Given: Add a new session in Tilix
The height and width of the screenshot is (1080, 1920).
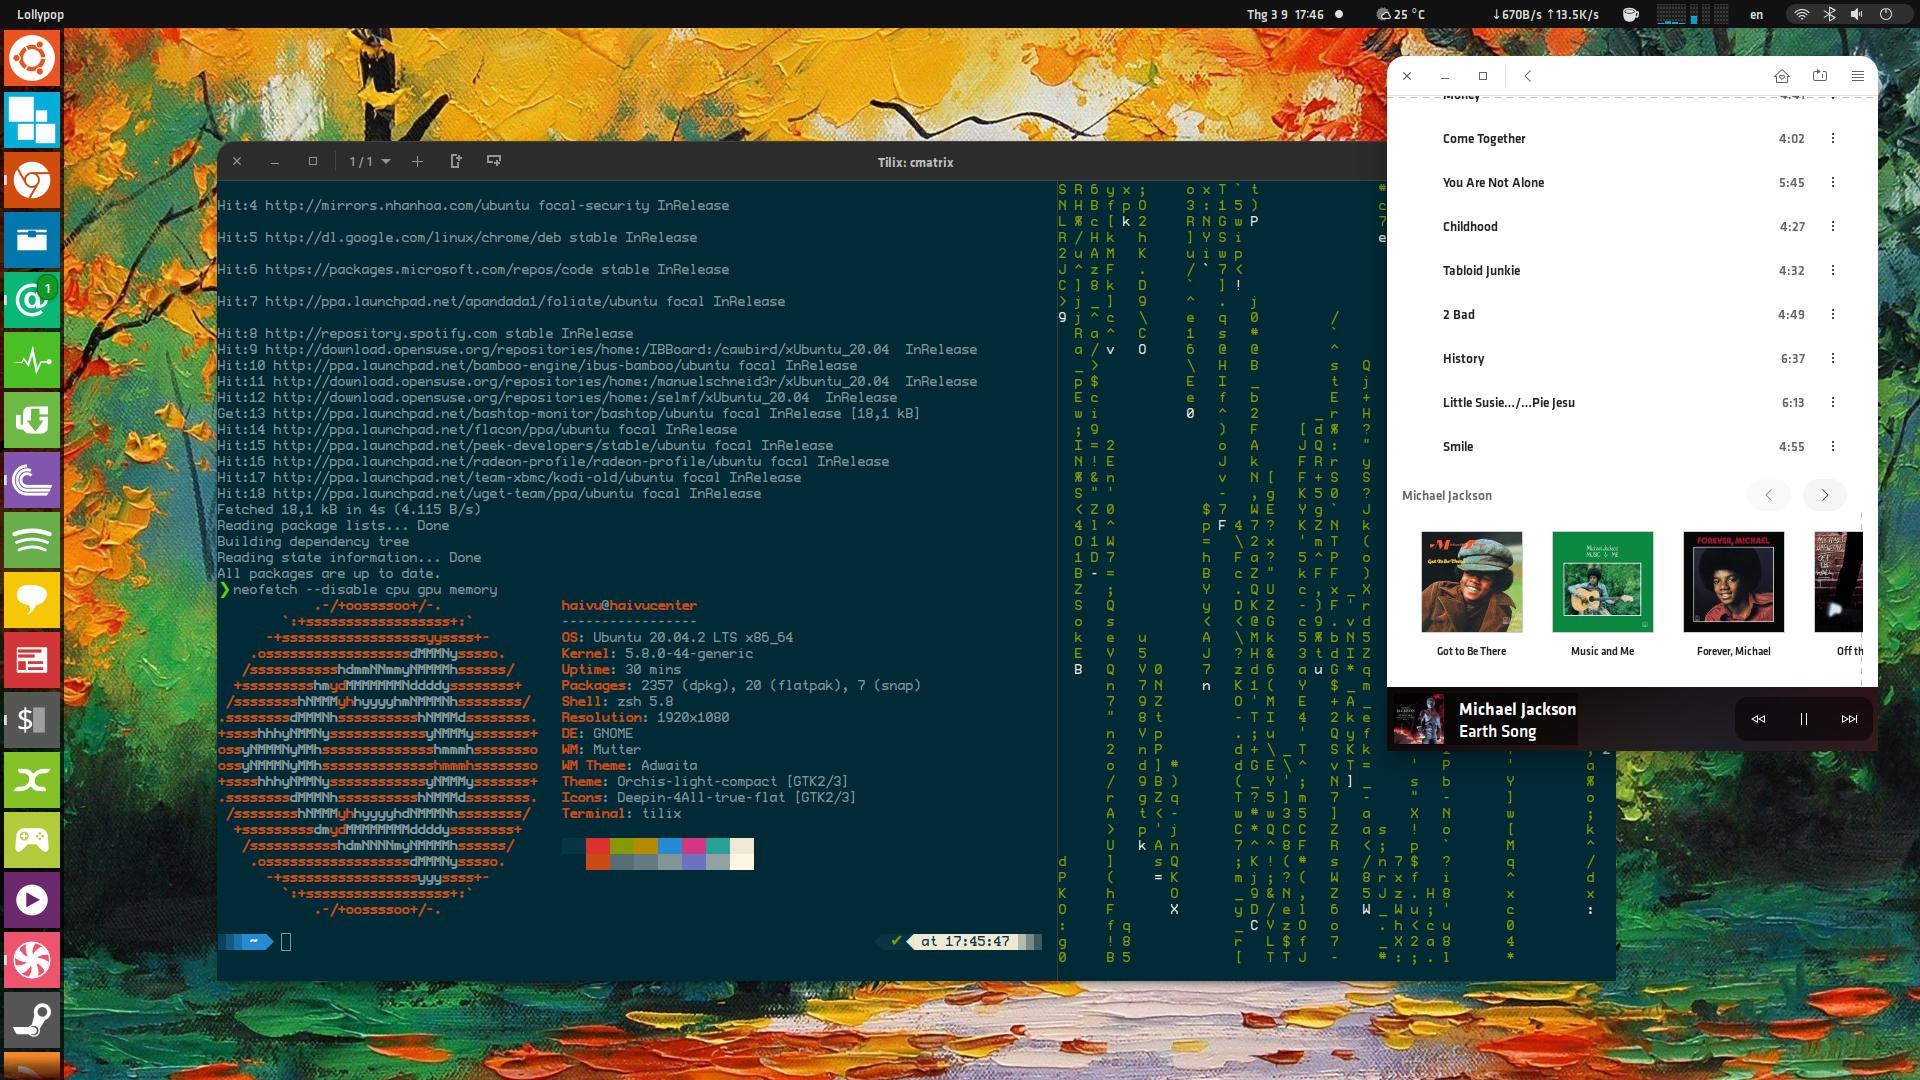Looking at the screenshot, I should point(417,161).
